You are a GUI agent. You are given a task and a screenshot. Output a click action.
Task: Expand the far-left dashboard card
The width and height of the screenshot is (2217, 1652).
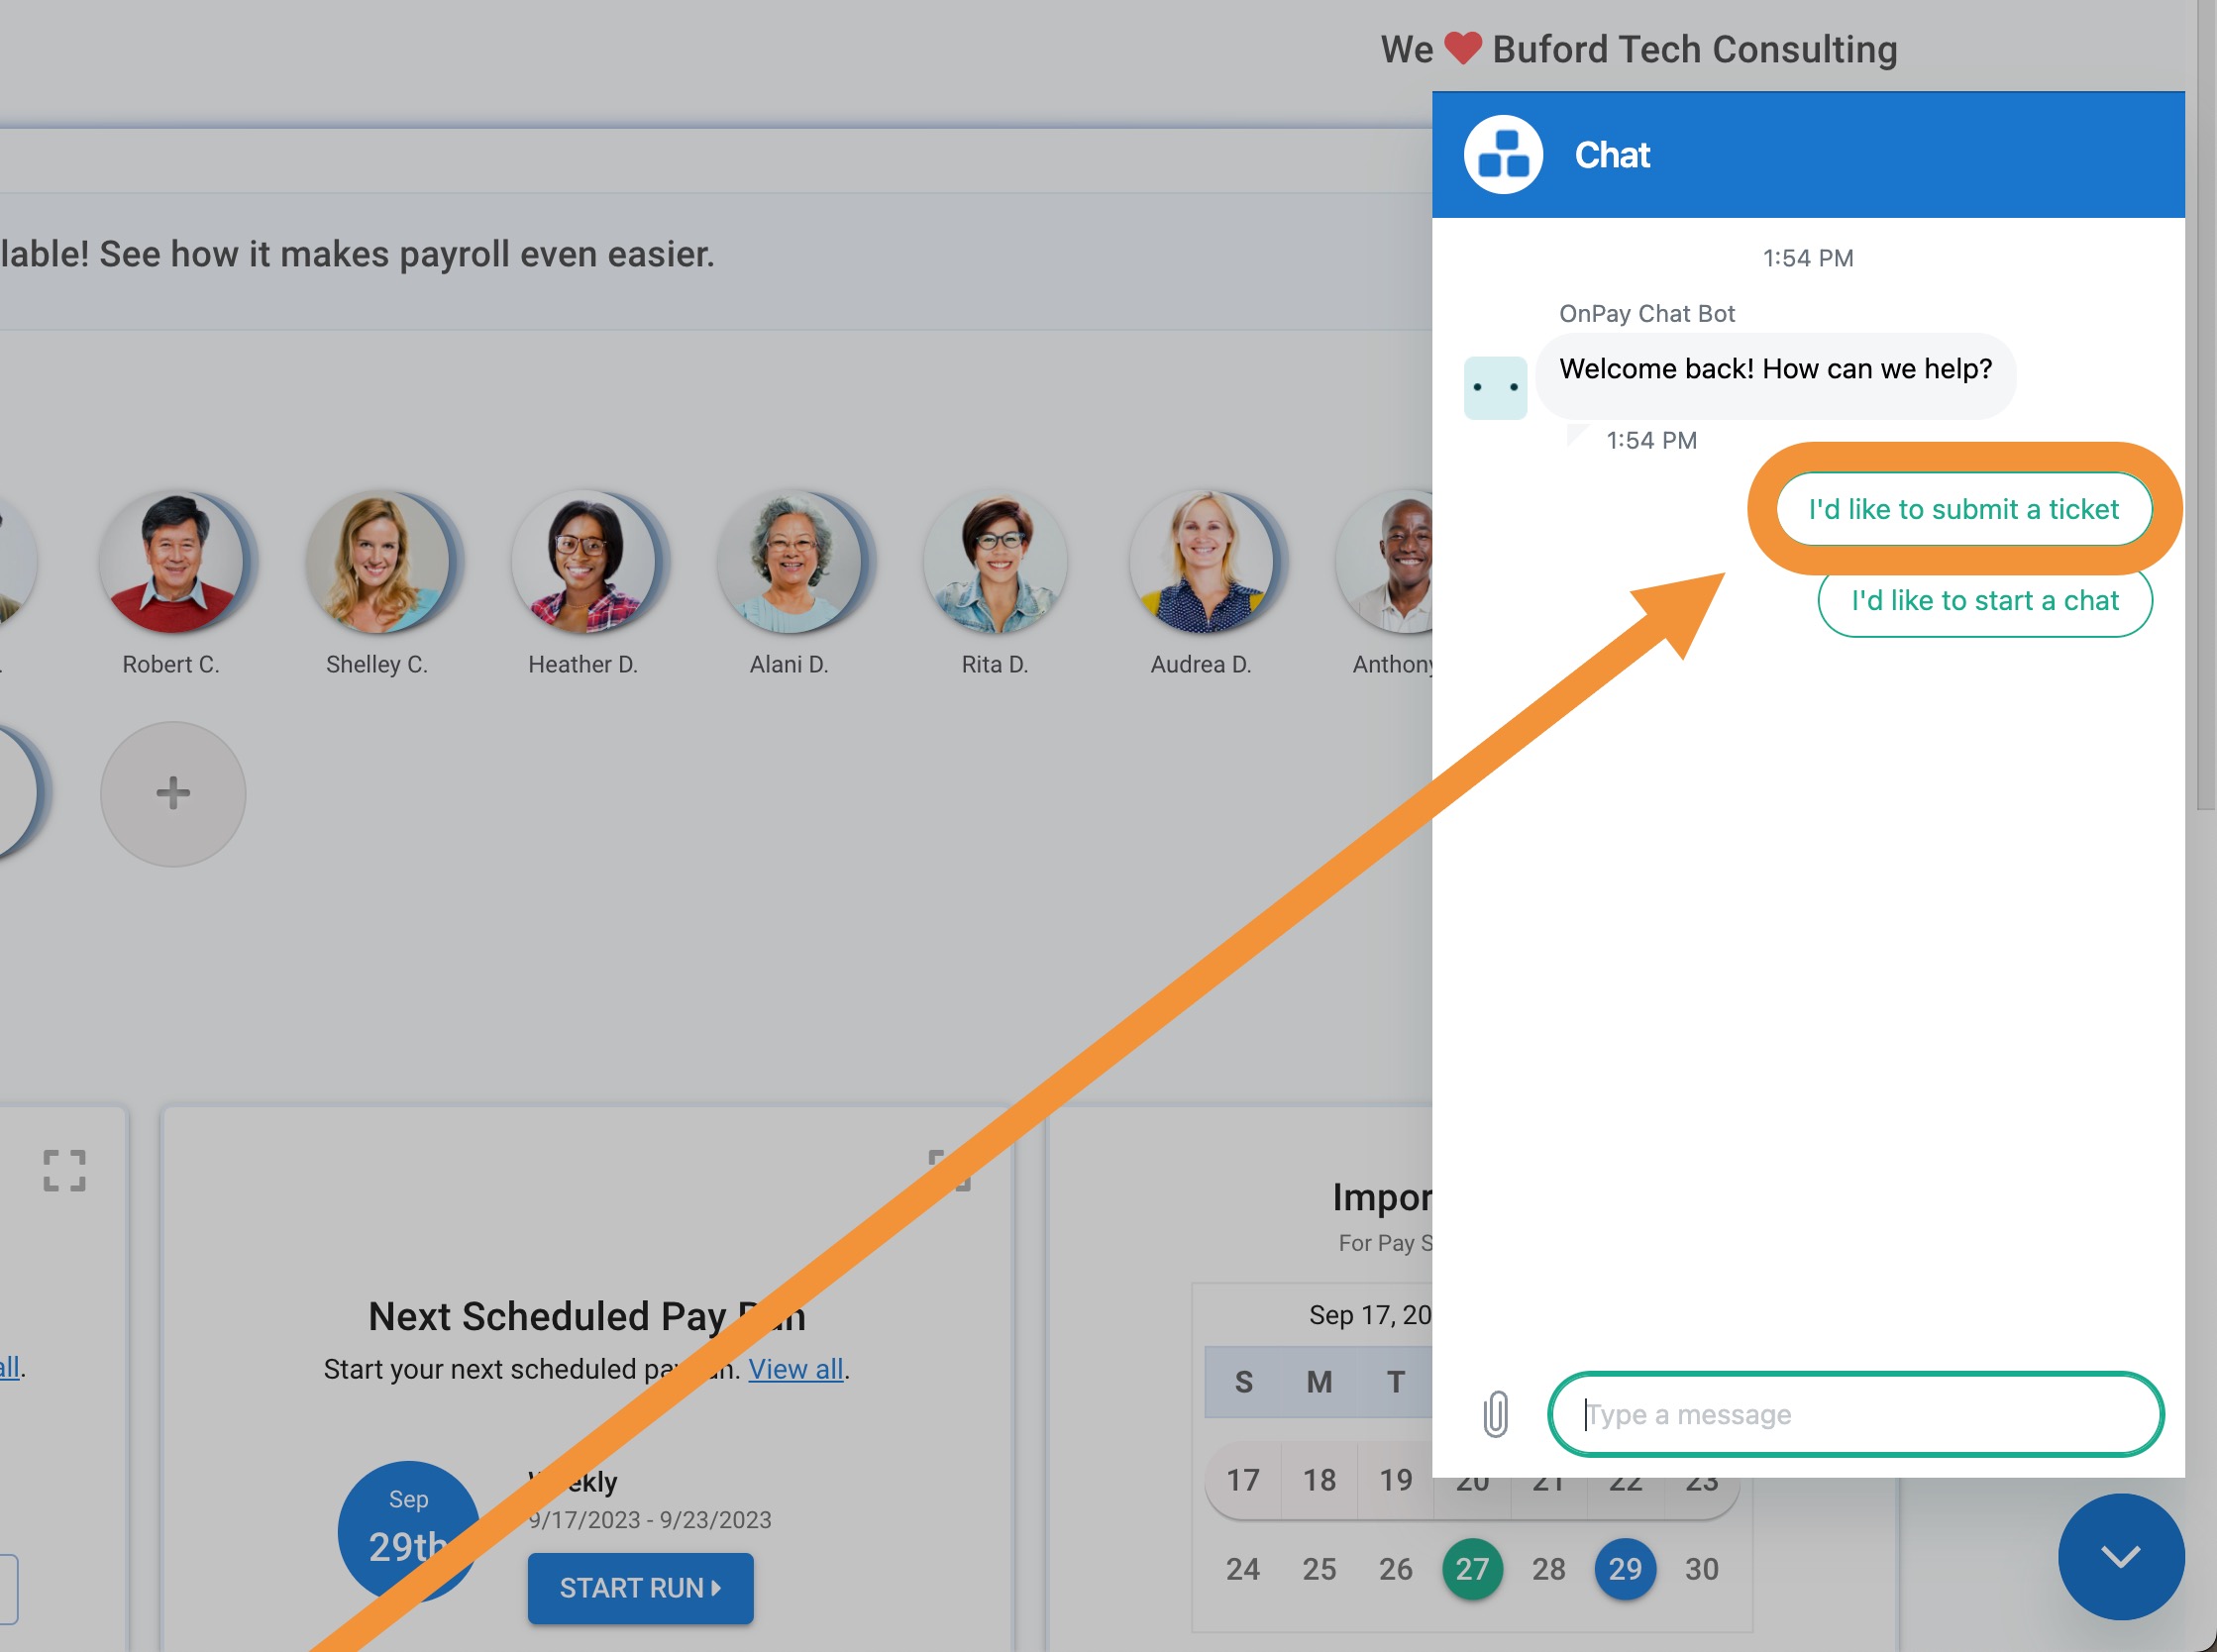pyautogui.click(x=65, y=1170)
